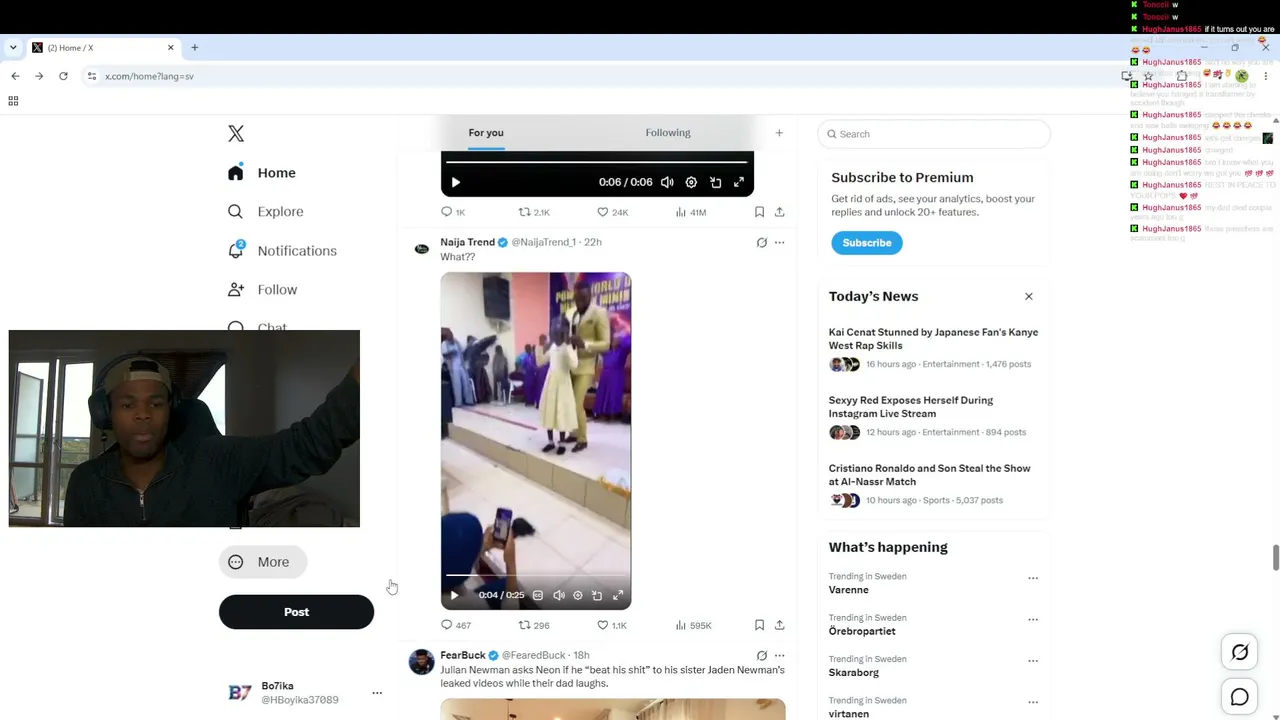Go to Home in the sidebar
Screen dimensions: 1280x720
tap(262, 173)
